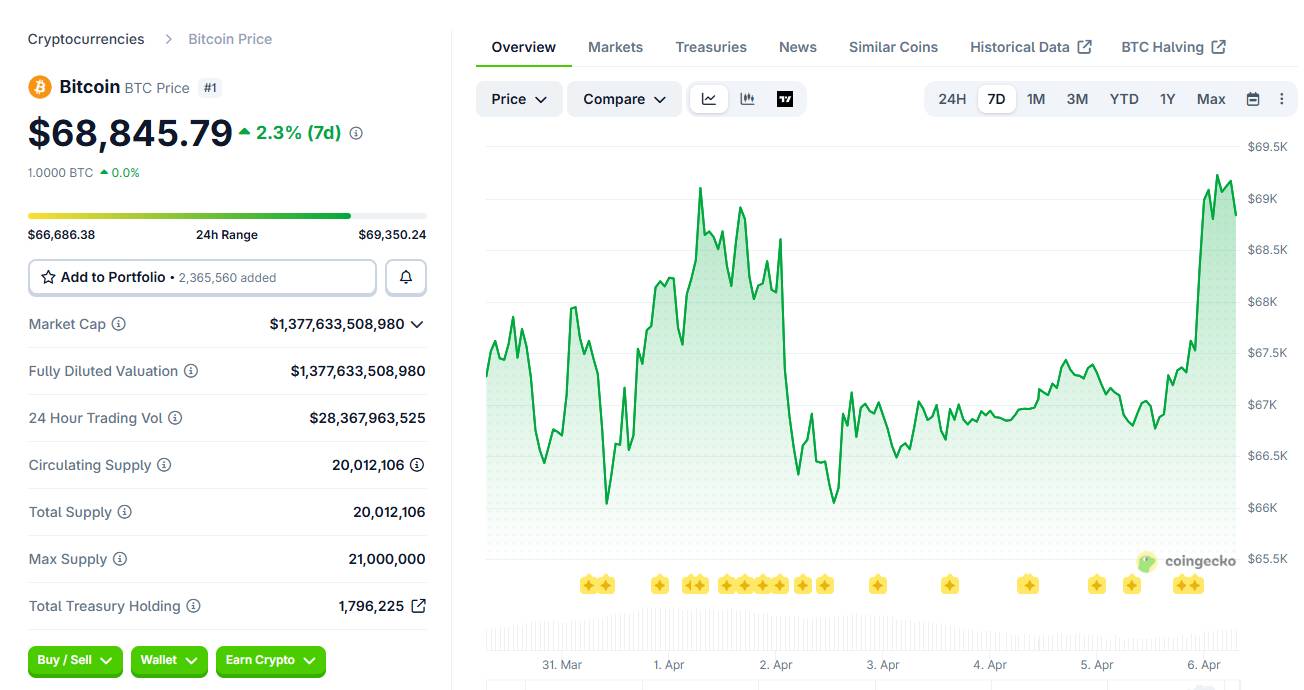Switch to the Markets tab
The width and height of the screenshot is (1304, 690).
pyautogui.click(x=615, y=46)
